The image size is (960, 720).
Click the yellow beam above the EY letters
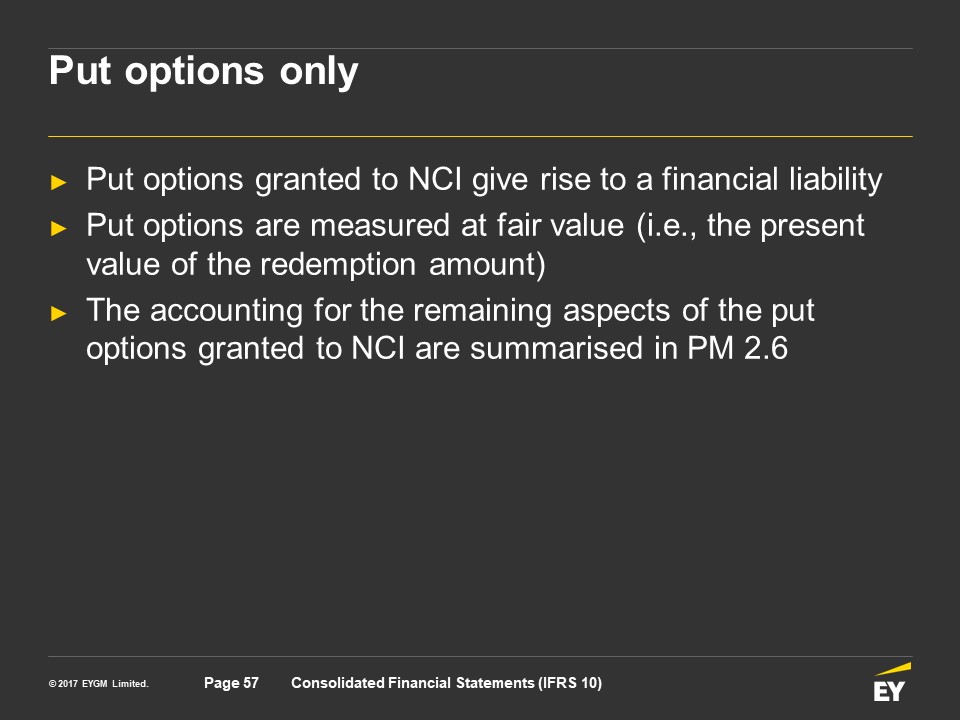[x=892, y=669]
